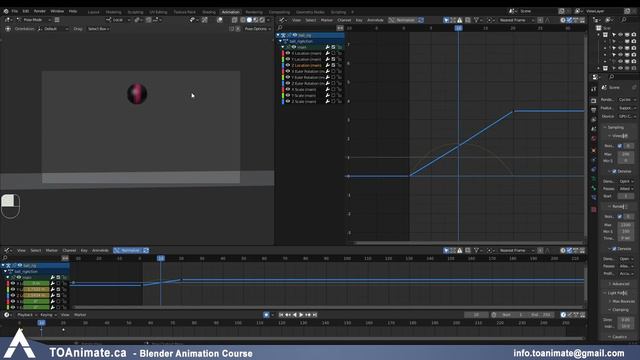Click current frame number field

click(x=476, y=315)
